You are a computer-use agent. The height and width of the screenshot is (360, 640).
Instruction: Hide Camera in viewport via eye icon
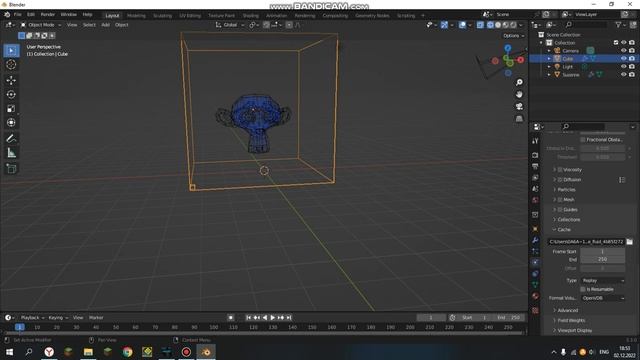pos(623,51)
